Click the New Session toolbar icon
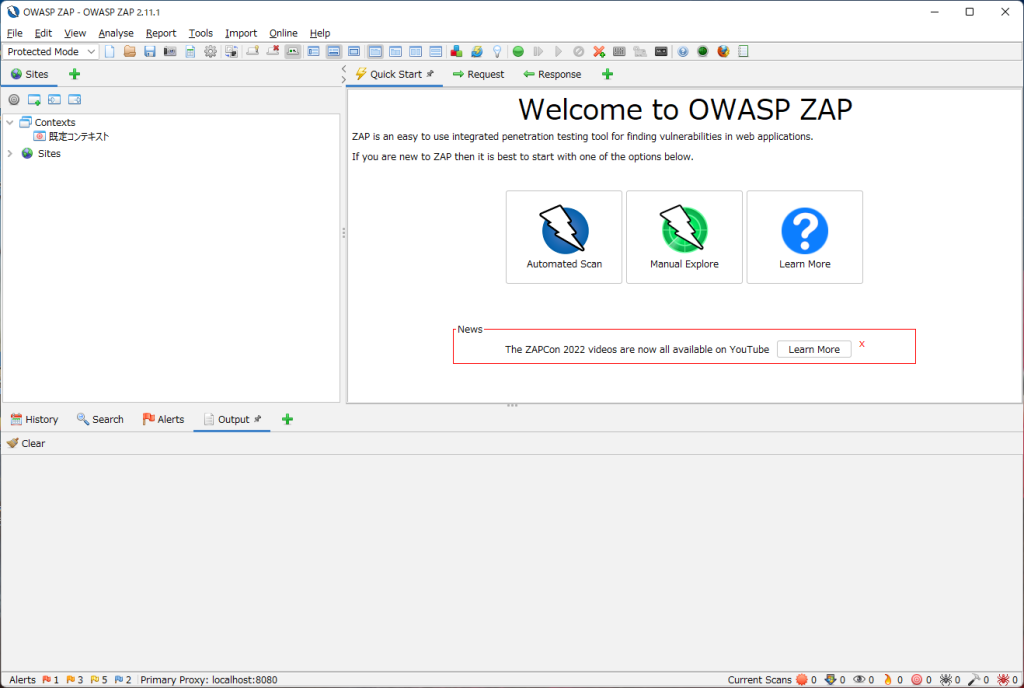The height and width of the screenshot is (688, 1024). point(110,51)
